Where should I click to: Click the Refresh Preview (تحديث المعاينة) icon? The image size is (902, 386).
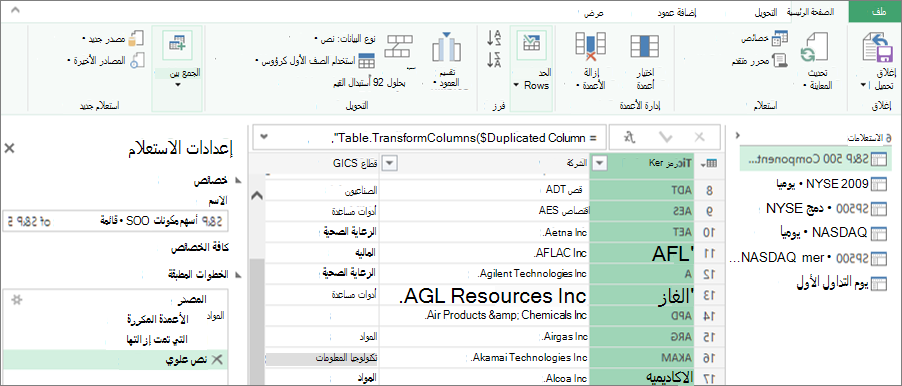[x=815, y=48]
